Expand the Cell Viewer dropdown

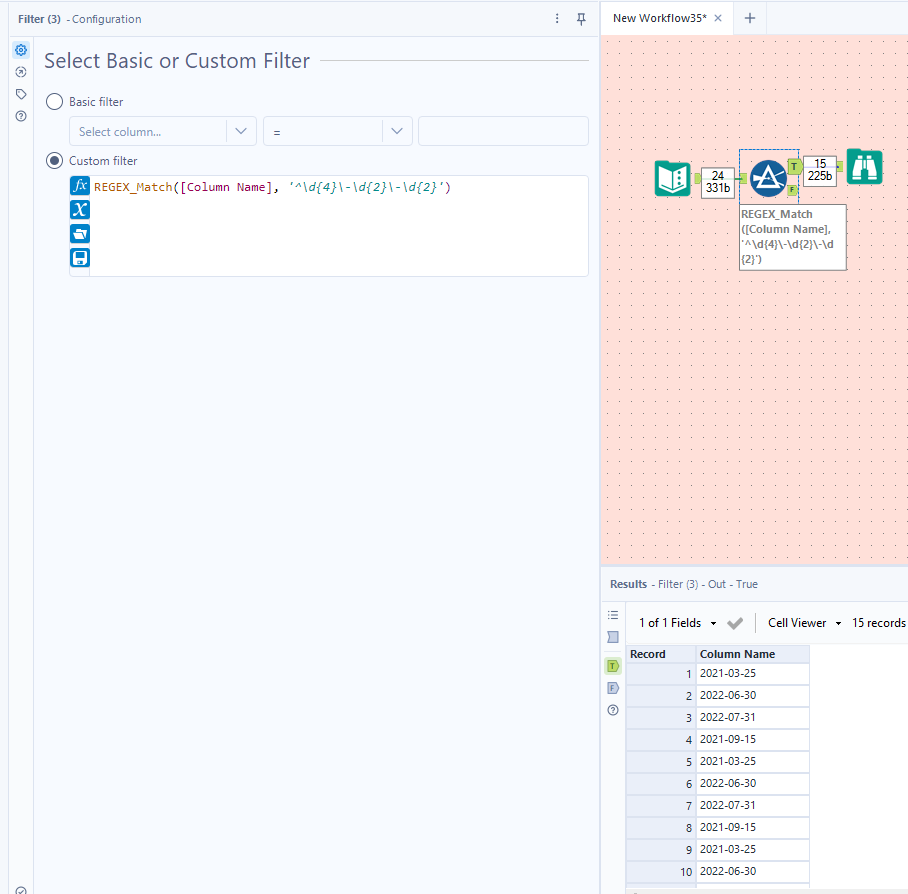click(x=804, y=623)
